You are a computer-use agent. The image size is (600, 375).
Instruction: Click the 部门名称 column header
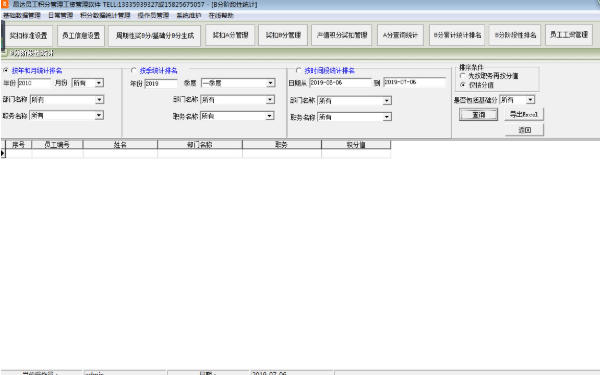pos(200,145)
